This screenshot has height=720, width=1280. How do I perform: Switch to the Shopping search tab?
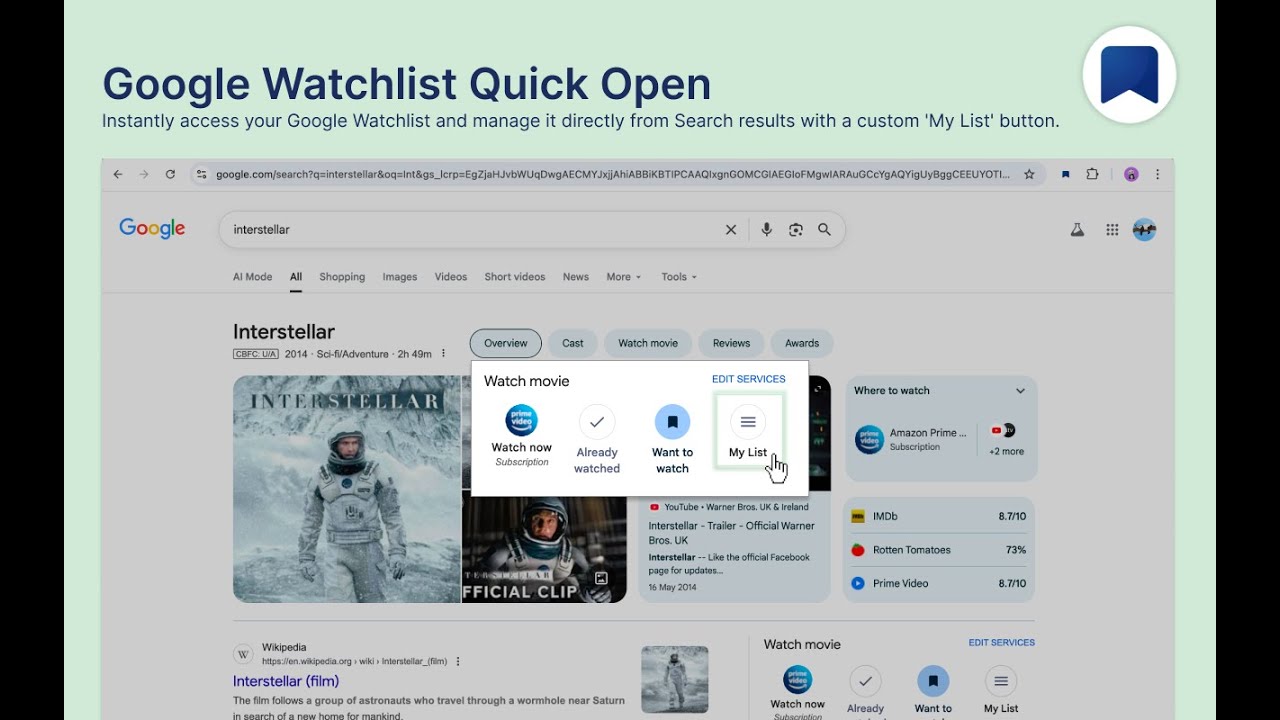(x=342, y=277)
